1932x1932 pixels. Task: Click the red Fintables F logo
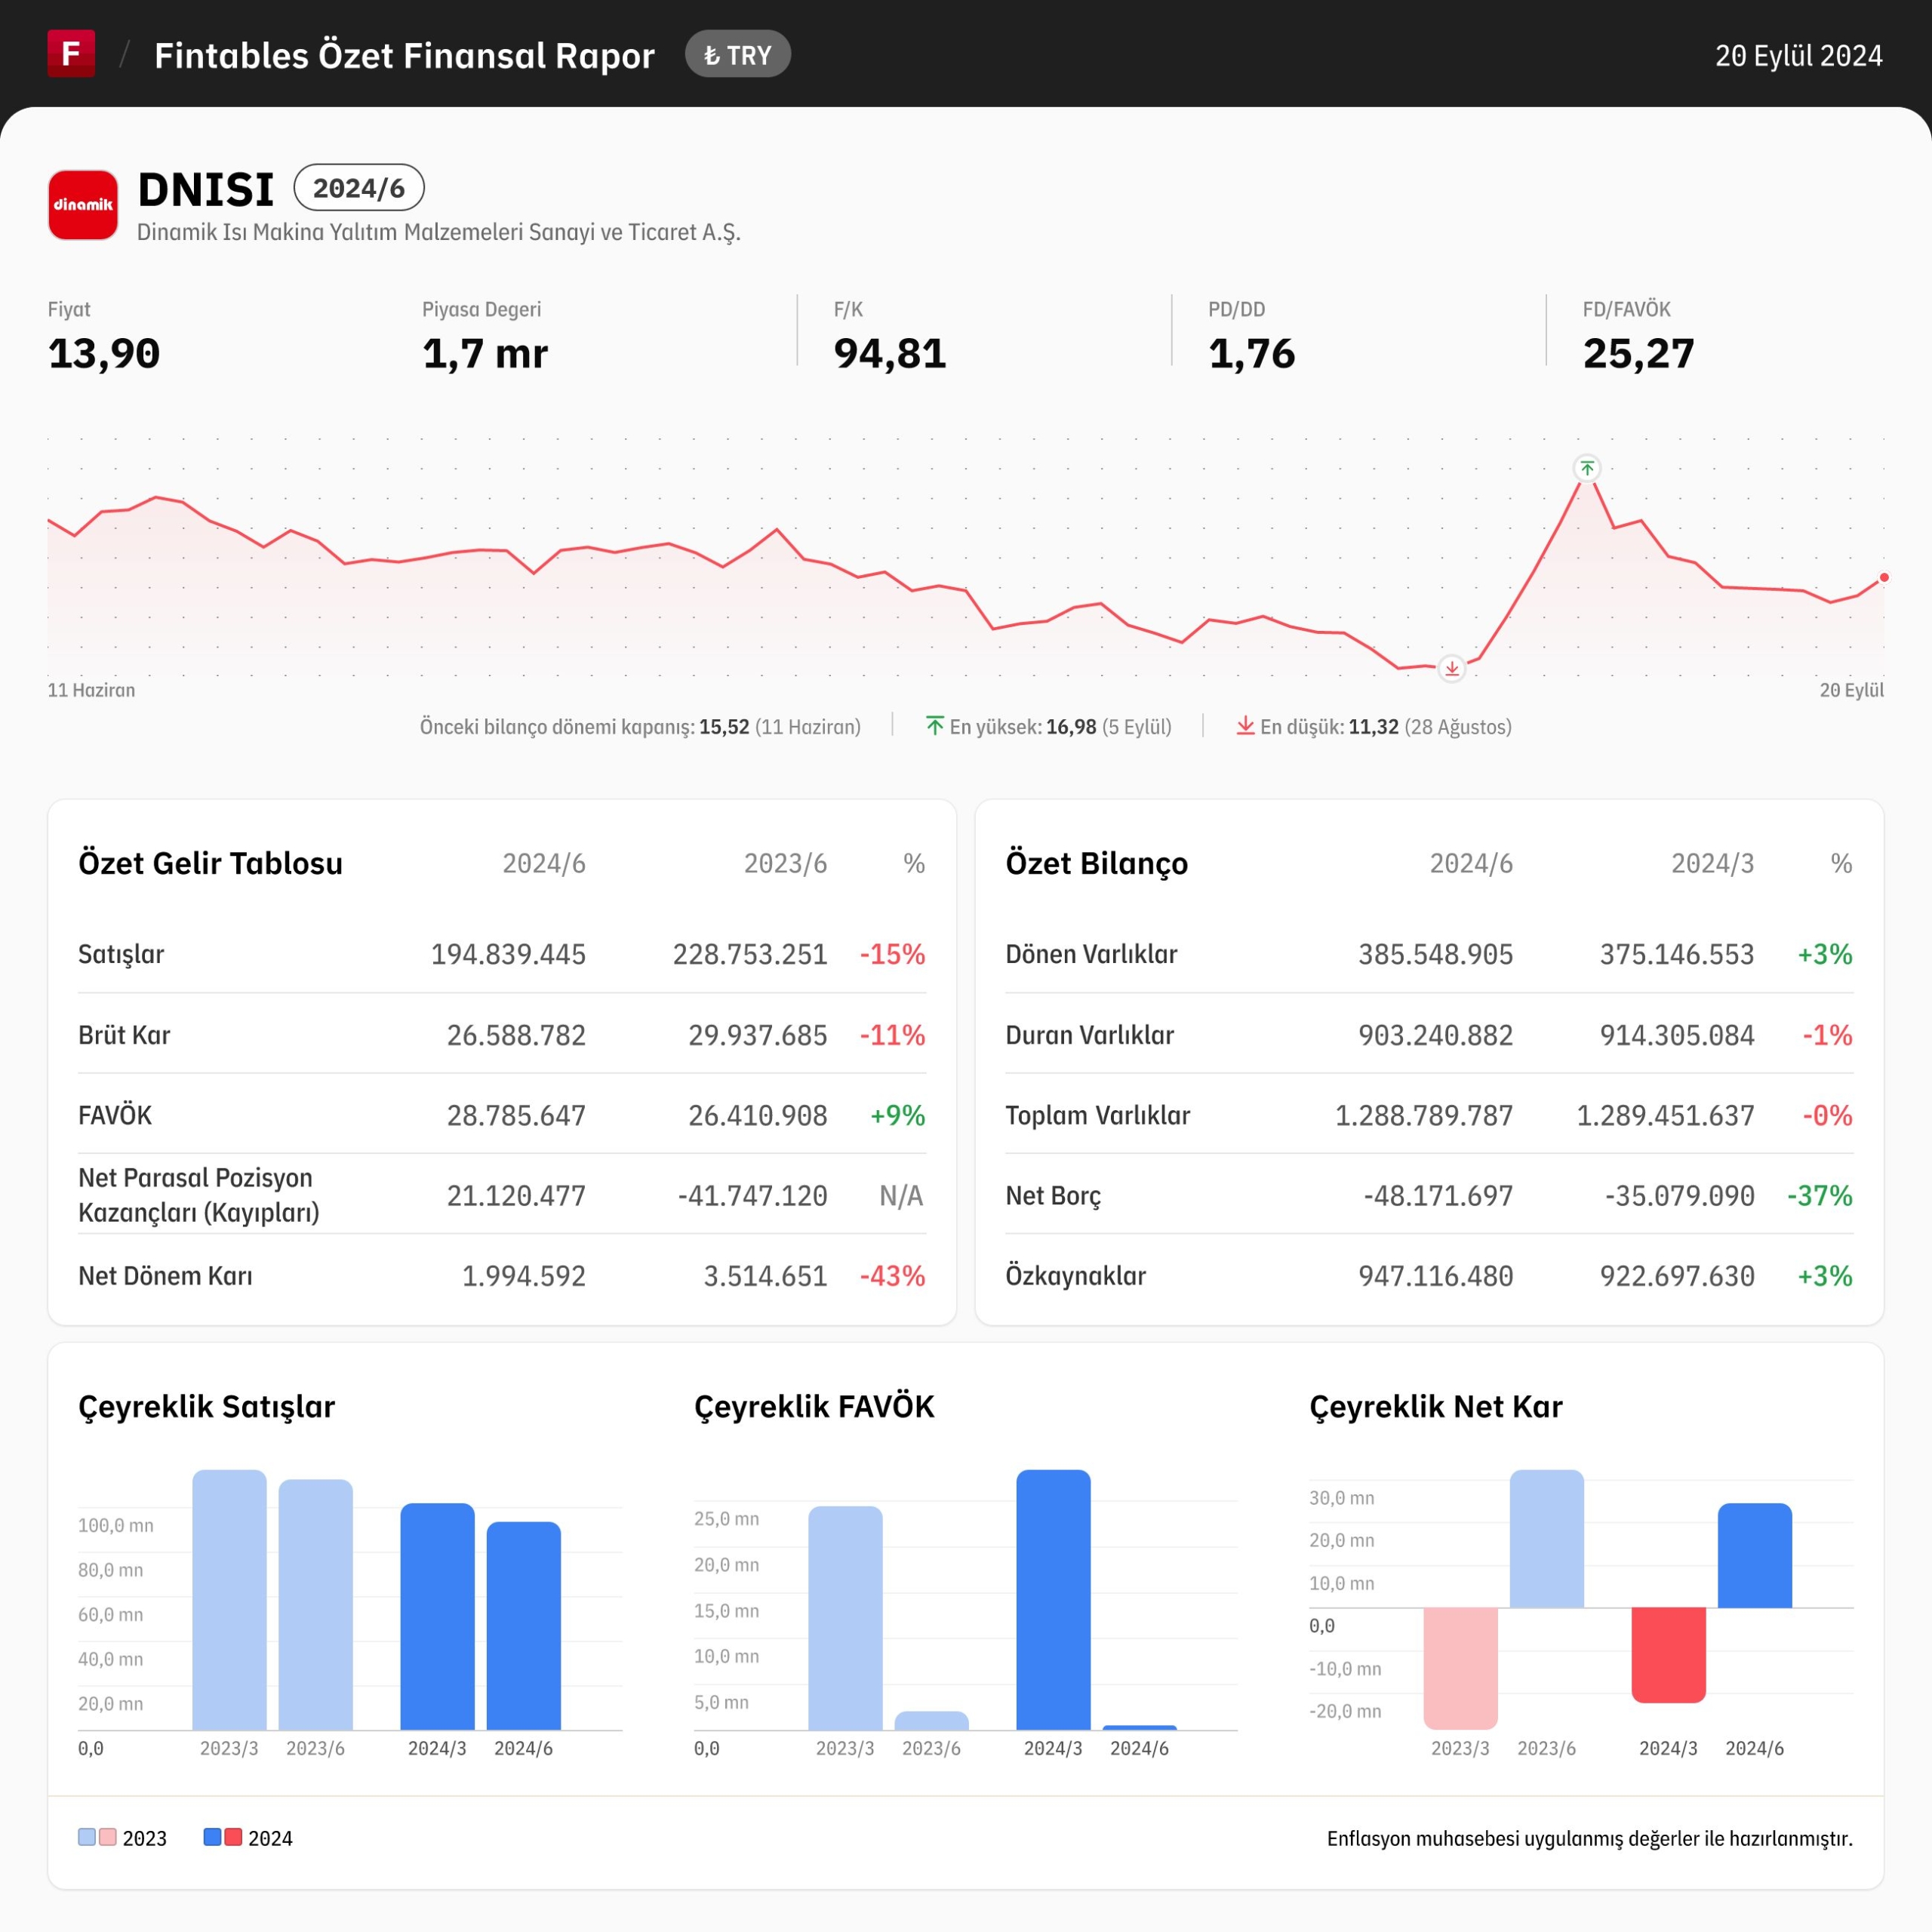[71, 53]
